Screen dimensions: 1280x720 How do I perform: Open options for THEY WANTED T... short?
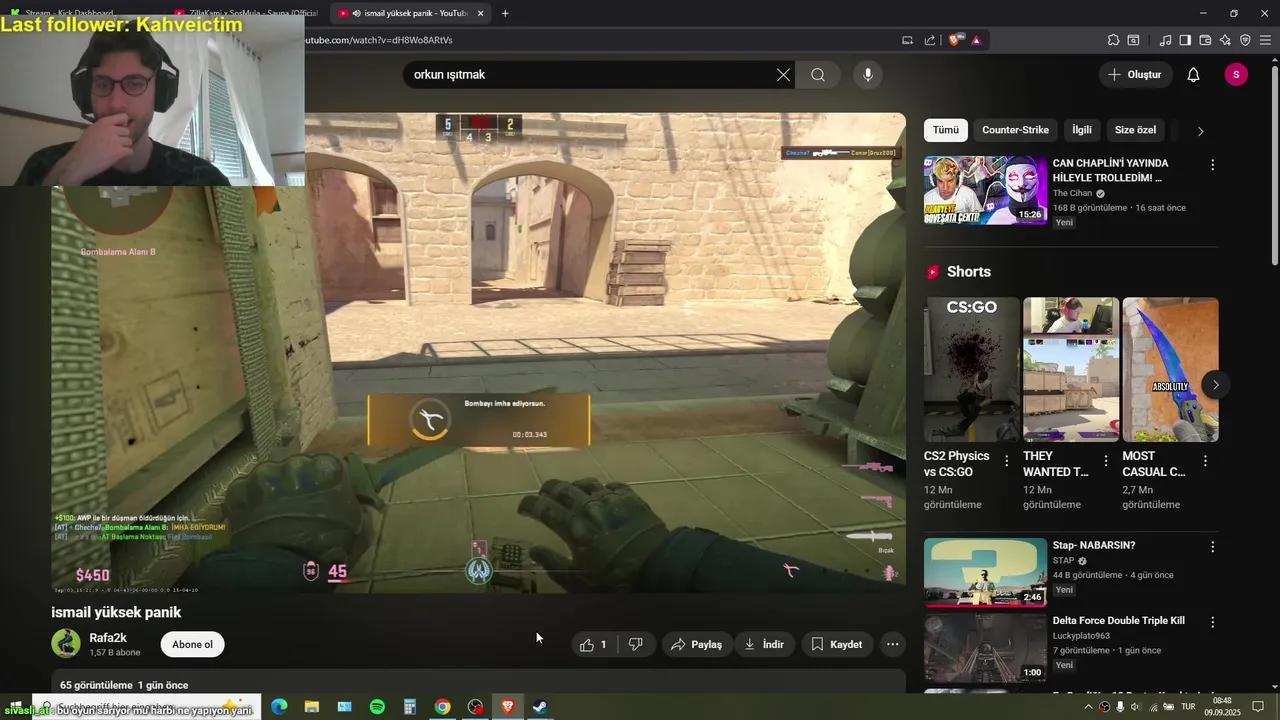pos(1106,461)
